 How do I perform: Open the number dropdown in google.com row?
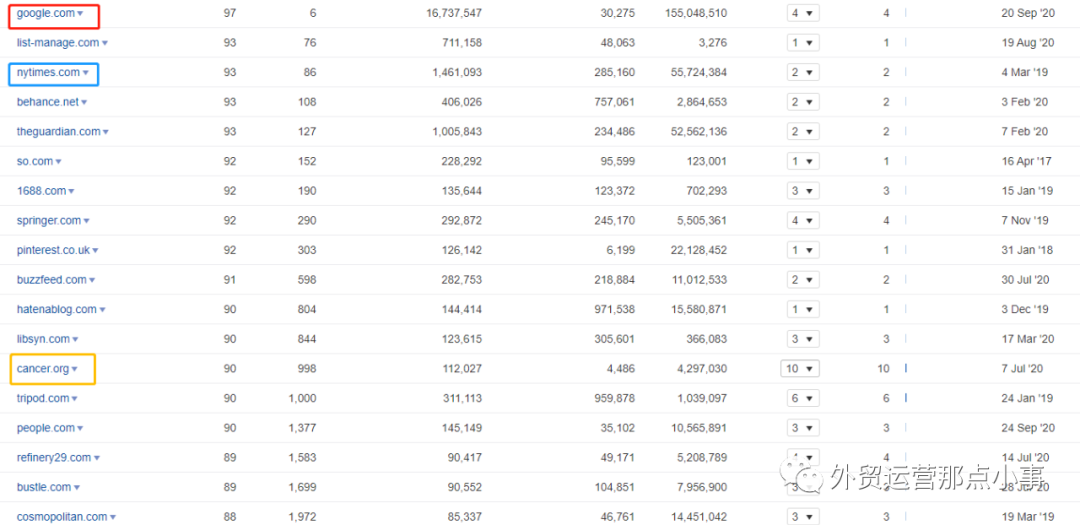pyautogui.click(x=801, y=13)
